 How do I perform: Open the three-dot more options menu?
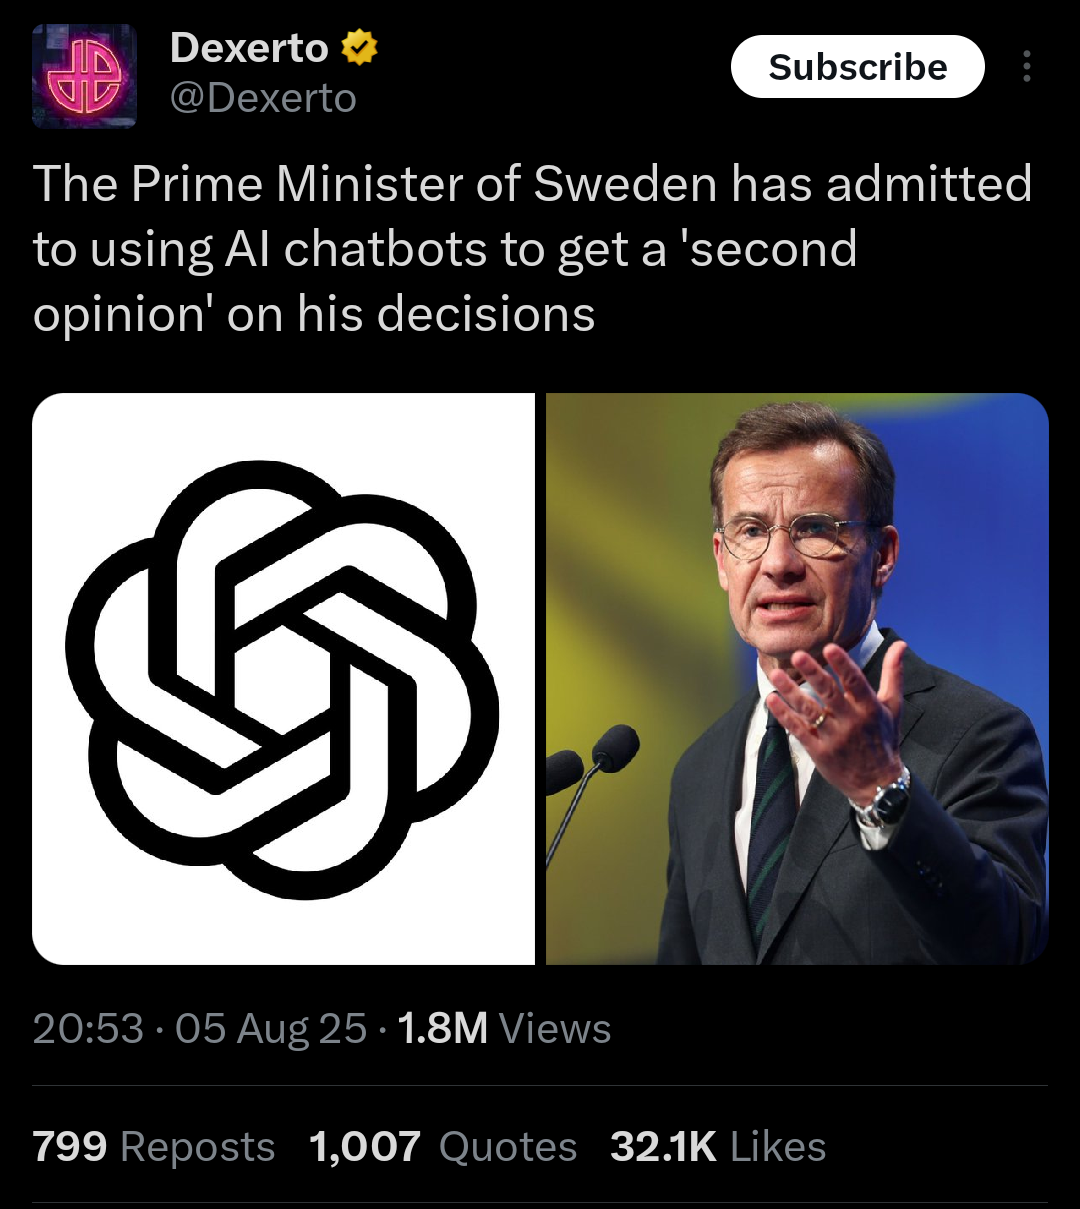tap(1026, 67)
